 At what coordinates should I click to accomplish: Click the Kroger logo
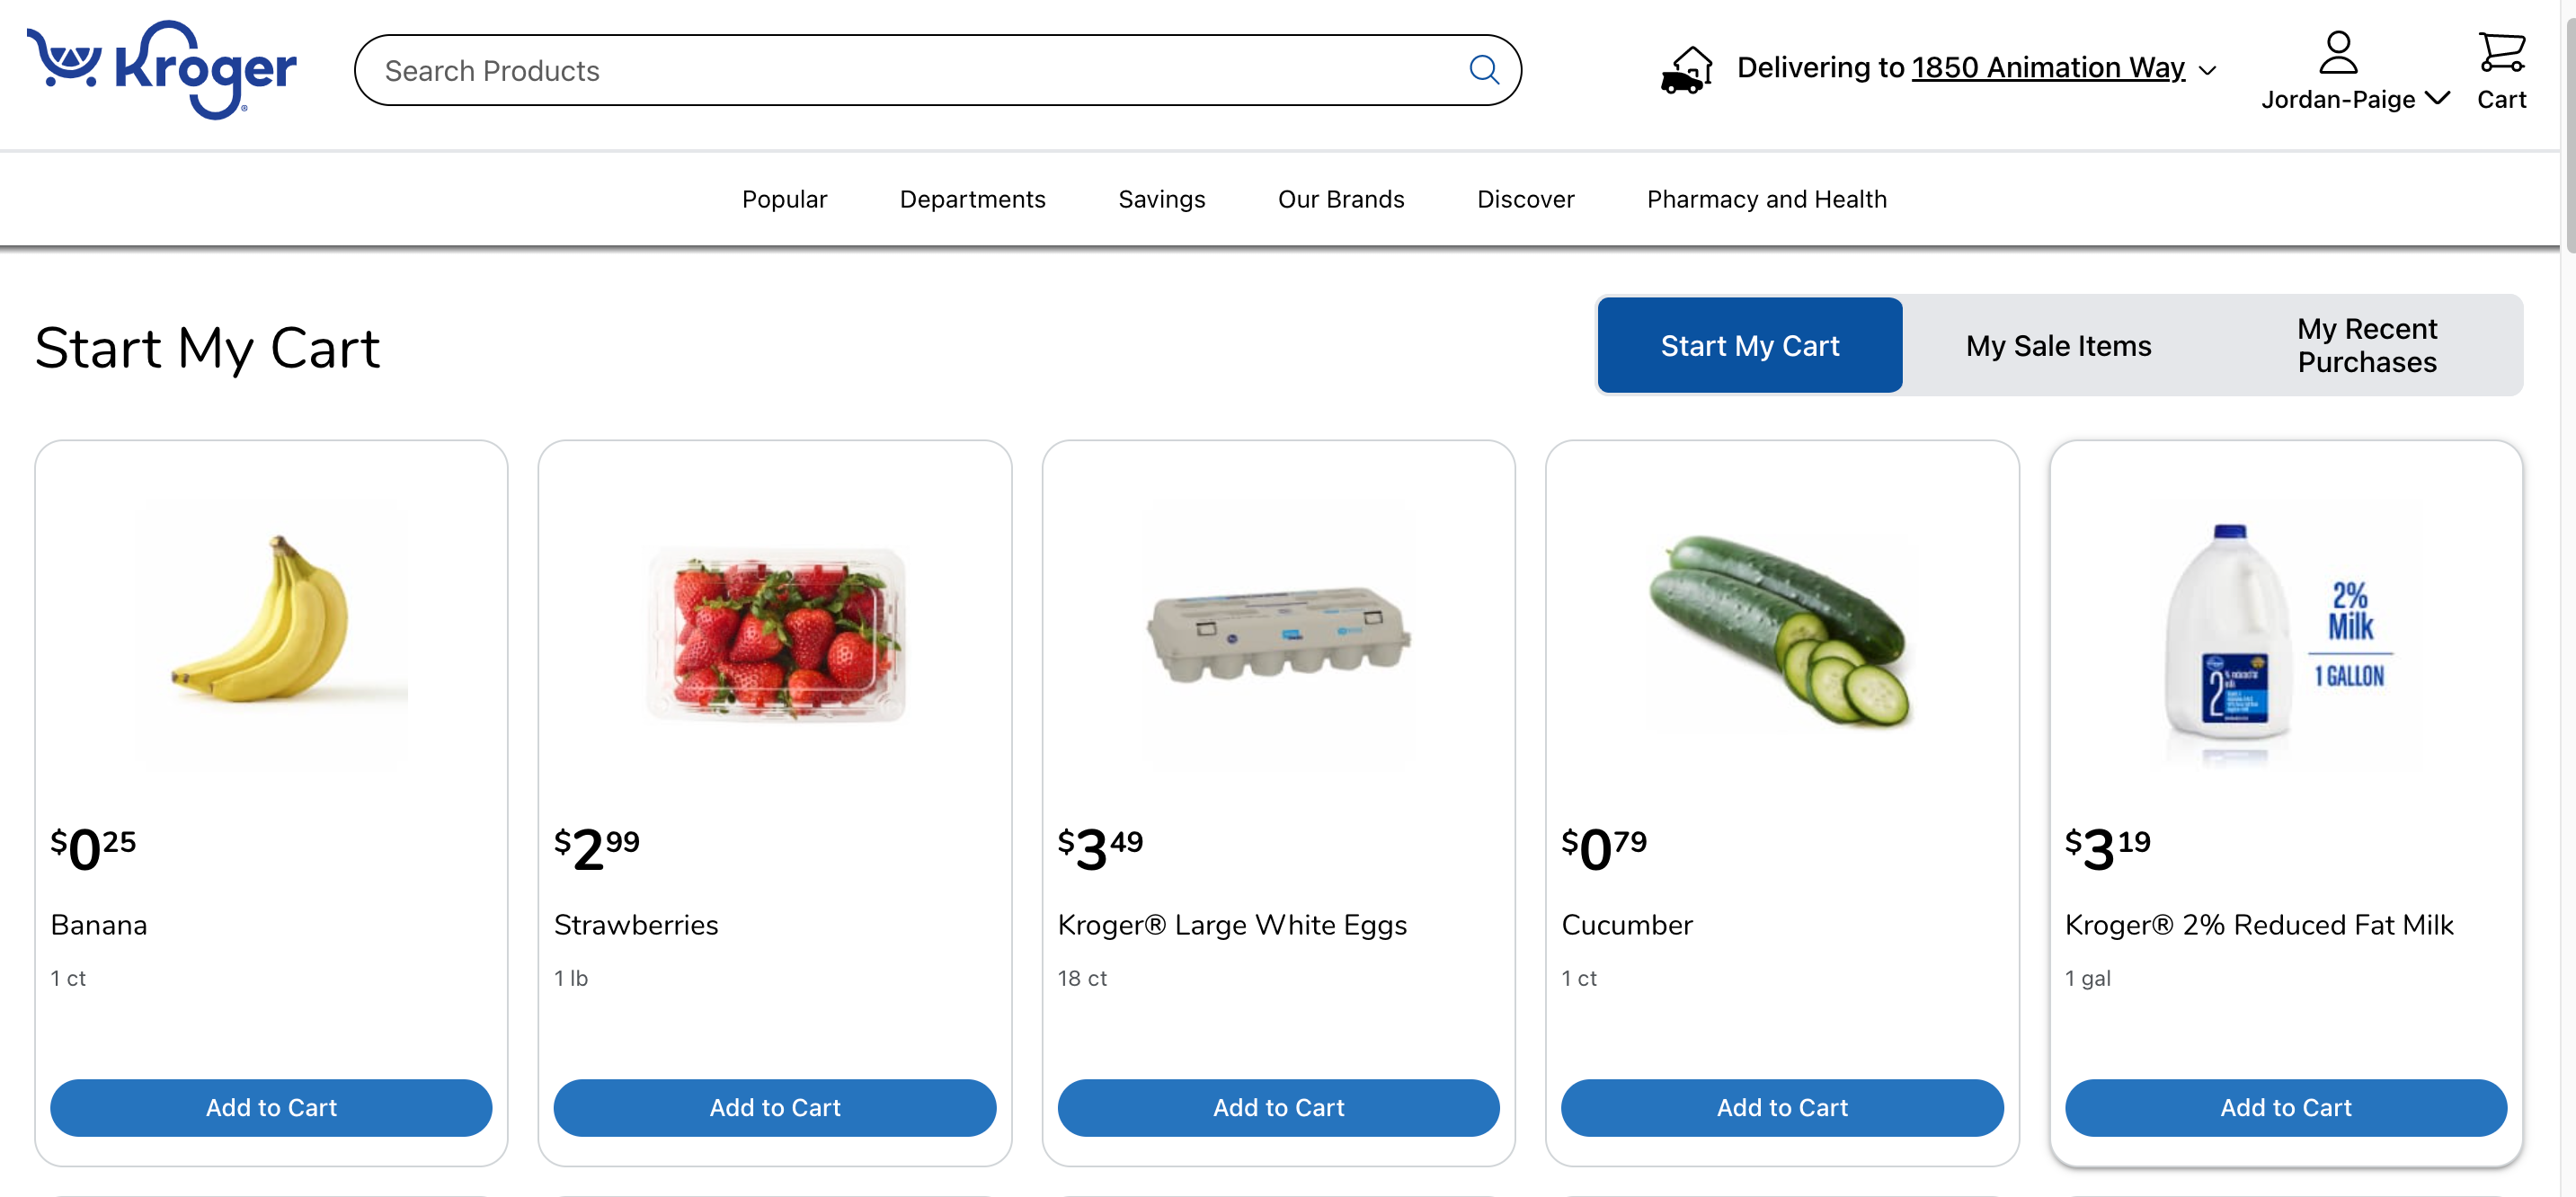click(x=162, y=68)
